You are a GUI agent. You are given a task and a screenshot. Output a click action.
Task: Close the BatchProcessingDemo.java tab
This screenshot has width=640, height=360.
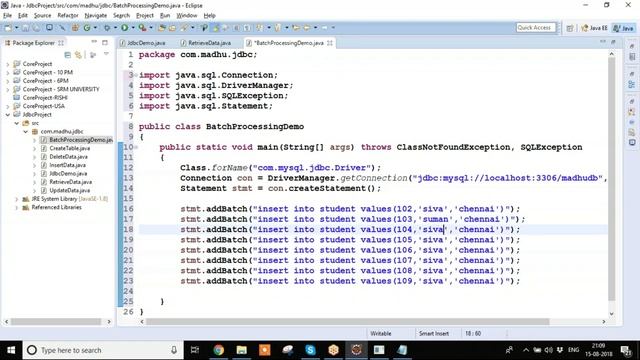330,43
